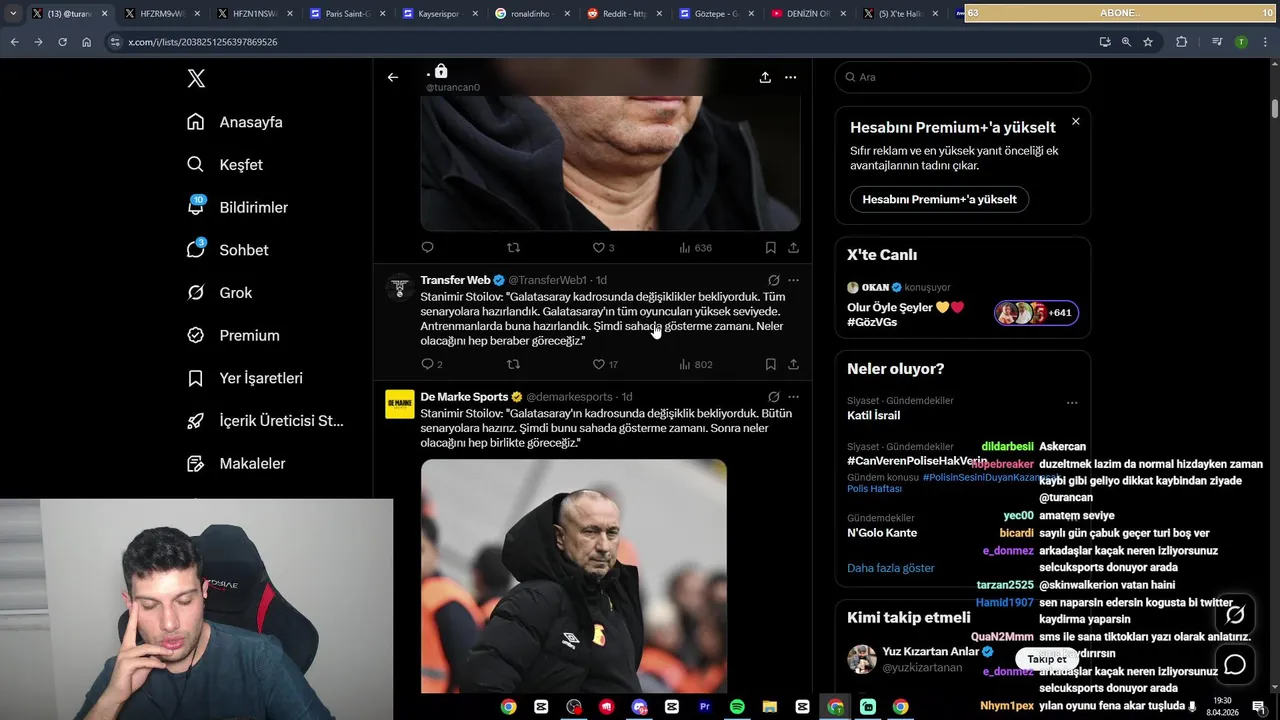Open more options on Transfer Web tweet
The image size is (1280, 720).
click(x=793, y=281)
